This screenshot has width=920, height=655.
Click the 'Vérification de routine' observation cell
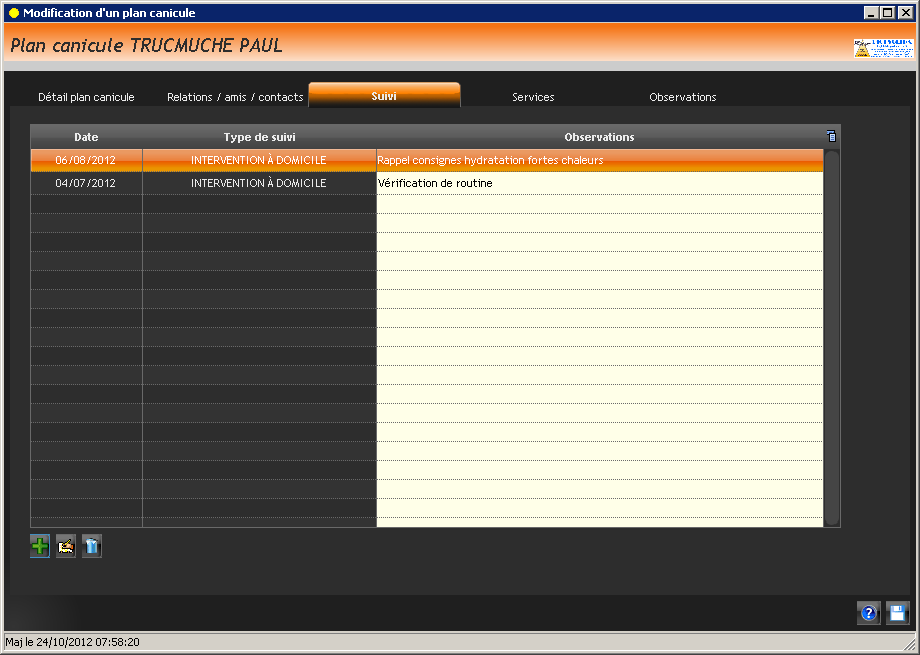coord(599,183)
